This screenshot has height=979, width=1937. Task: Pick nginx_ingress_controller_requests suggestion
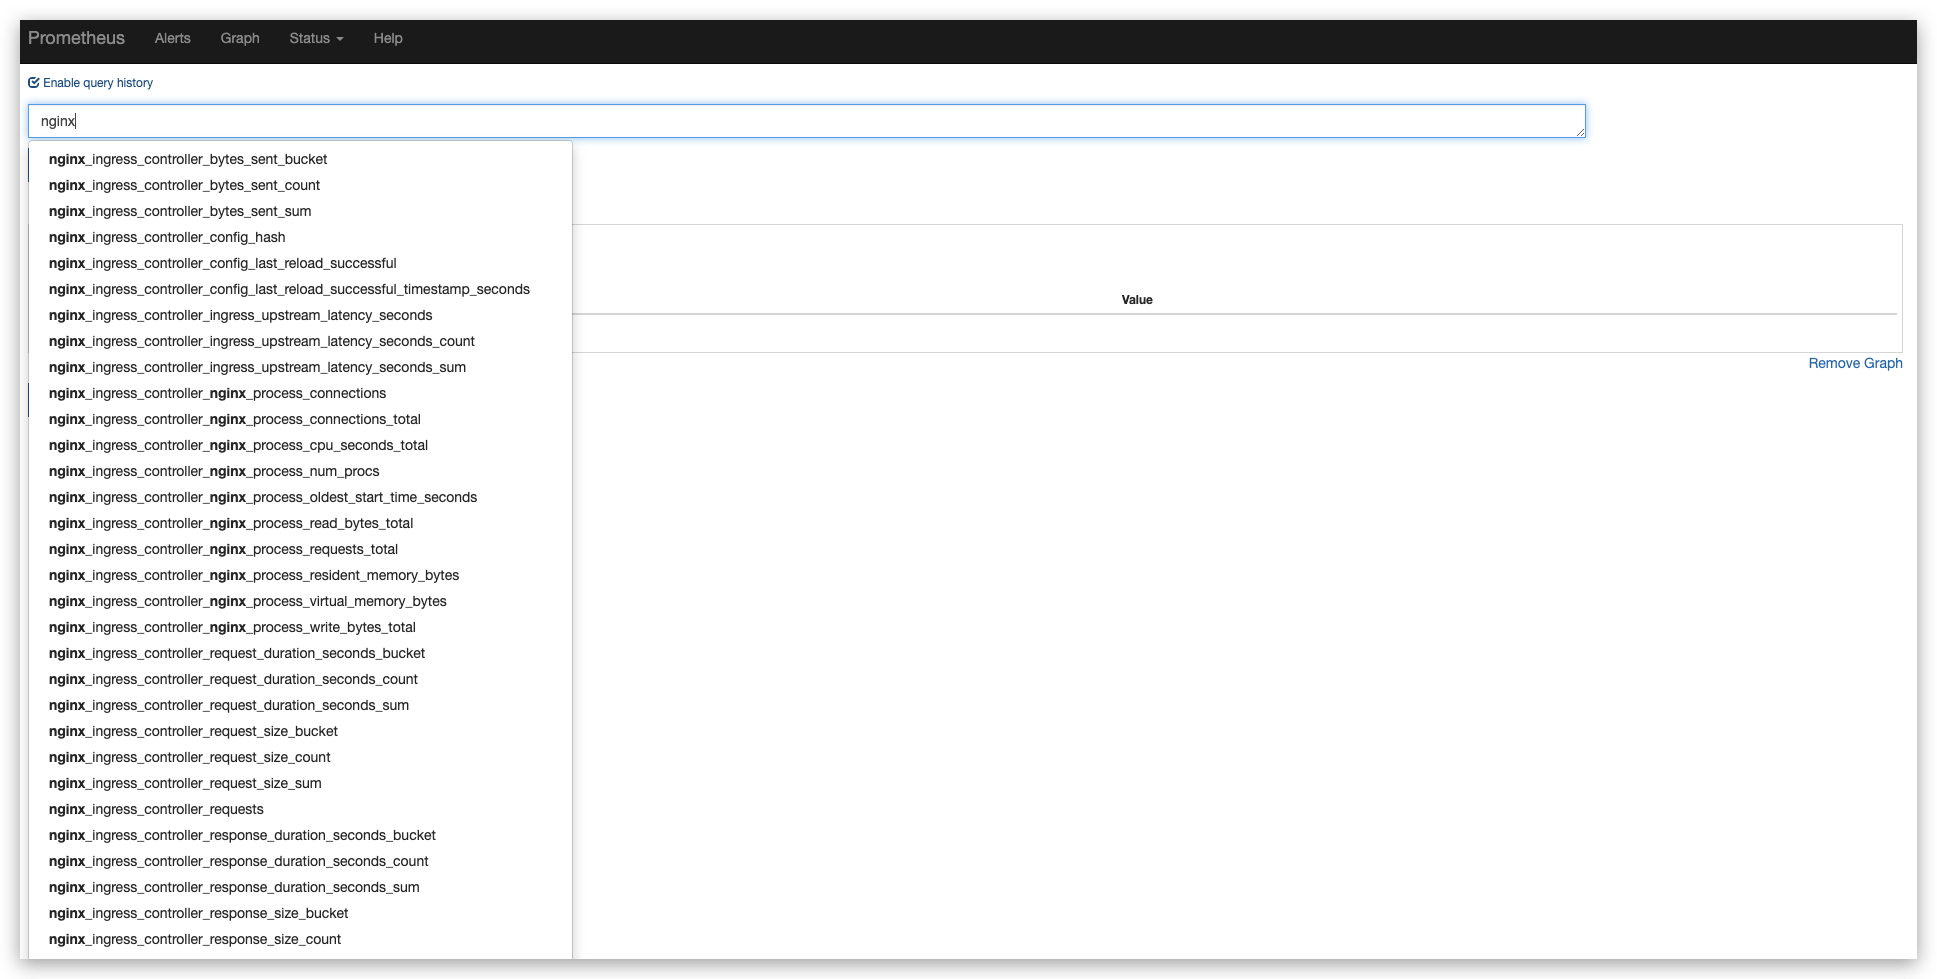coord(300,809)
